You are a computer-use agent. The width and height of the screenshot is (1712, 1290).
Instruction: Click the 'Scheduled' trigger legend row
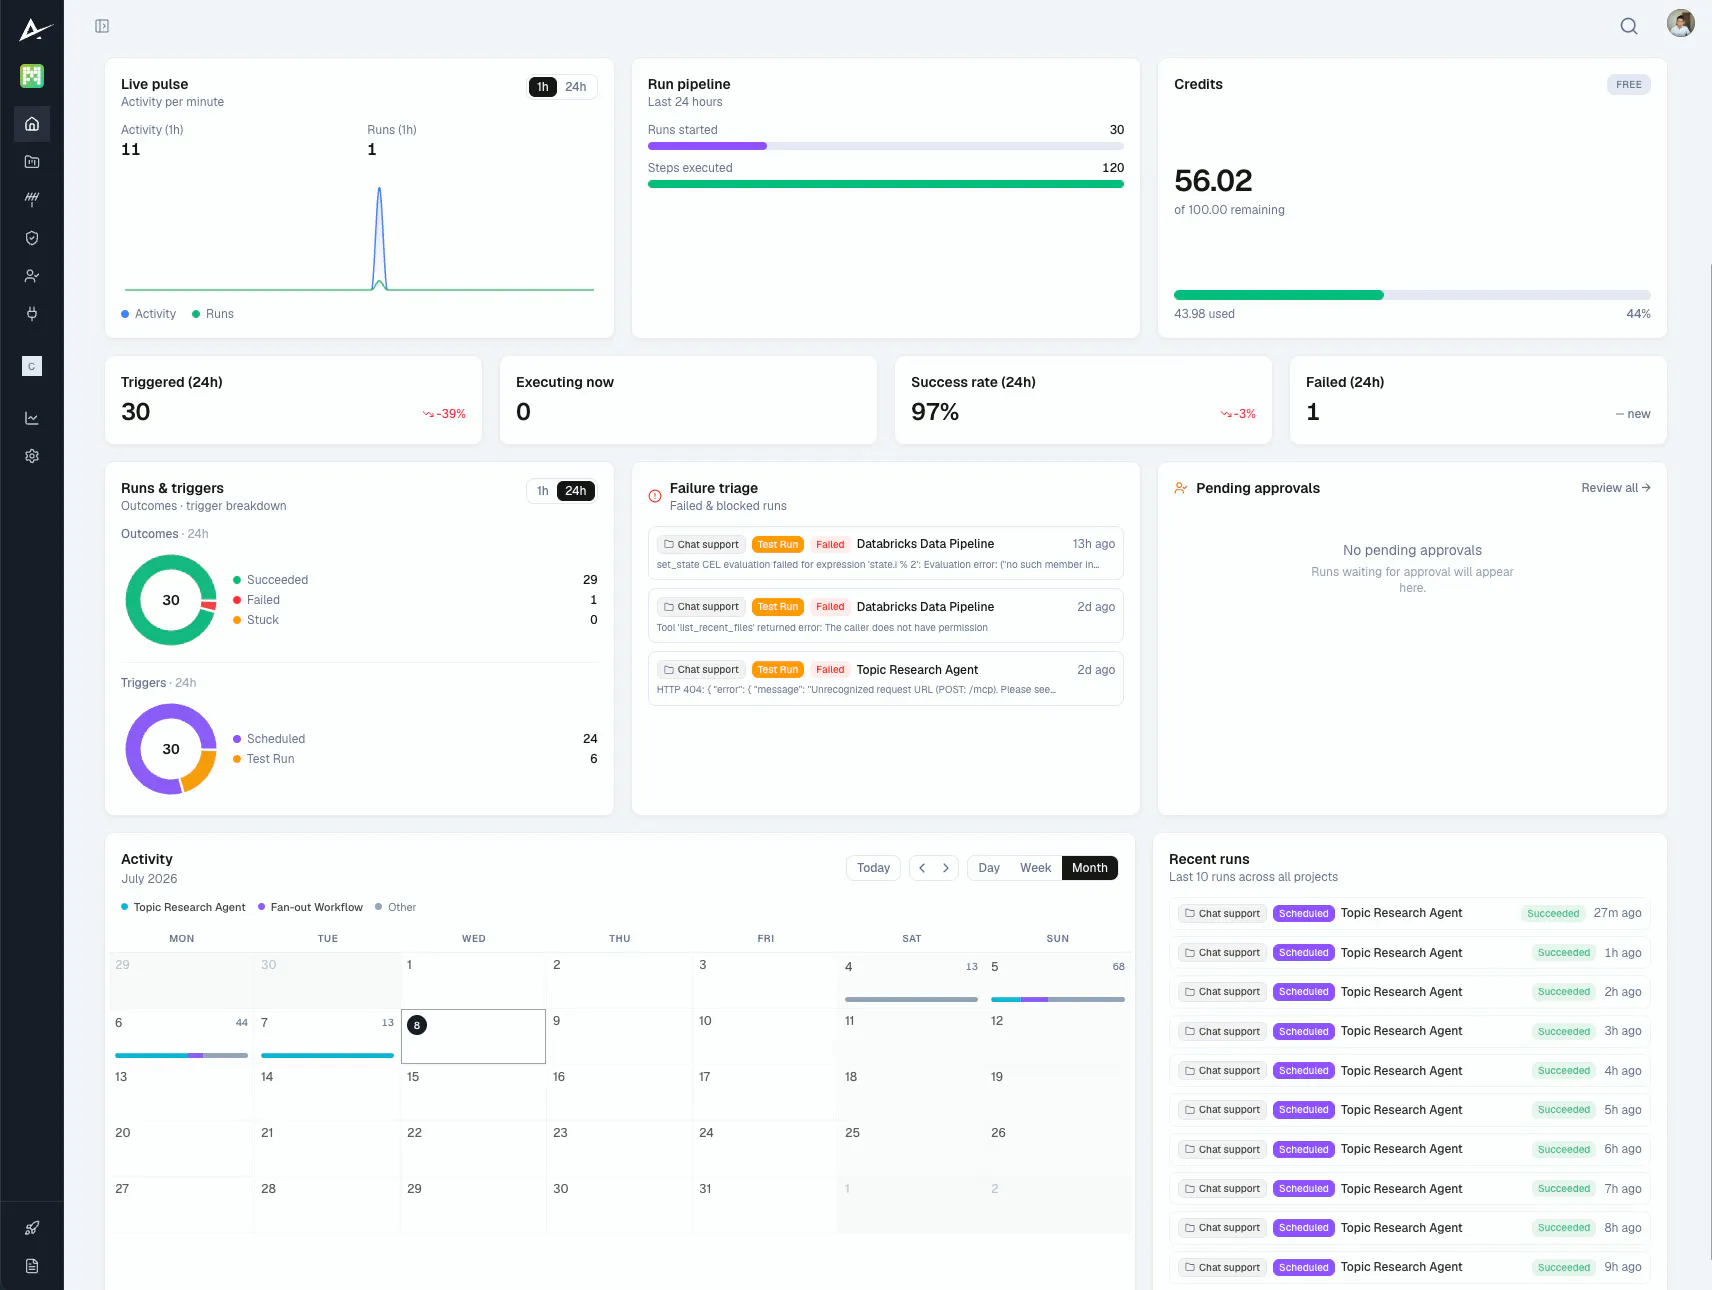(415, 739)
